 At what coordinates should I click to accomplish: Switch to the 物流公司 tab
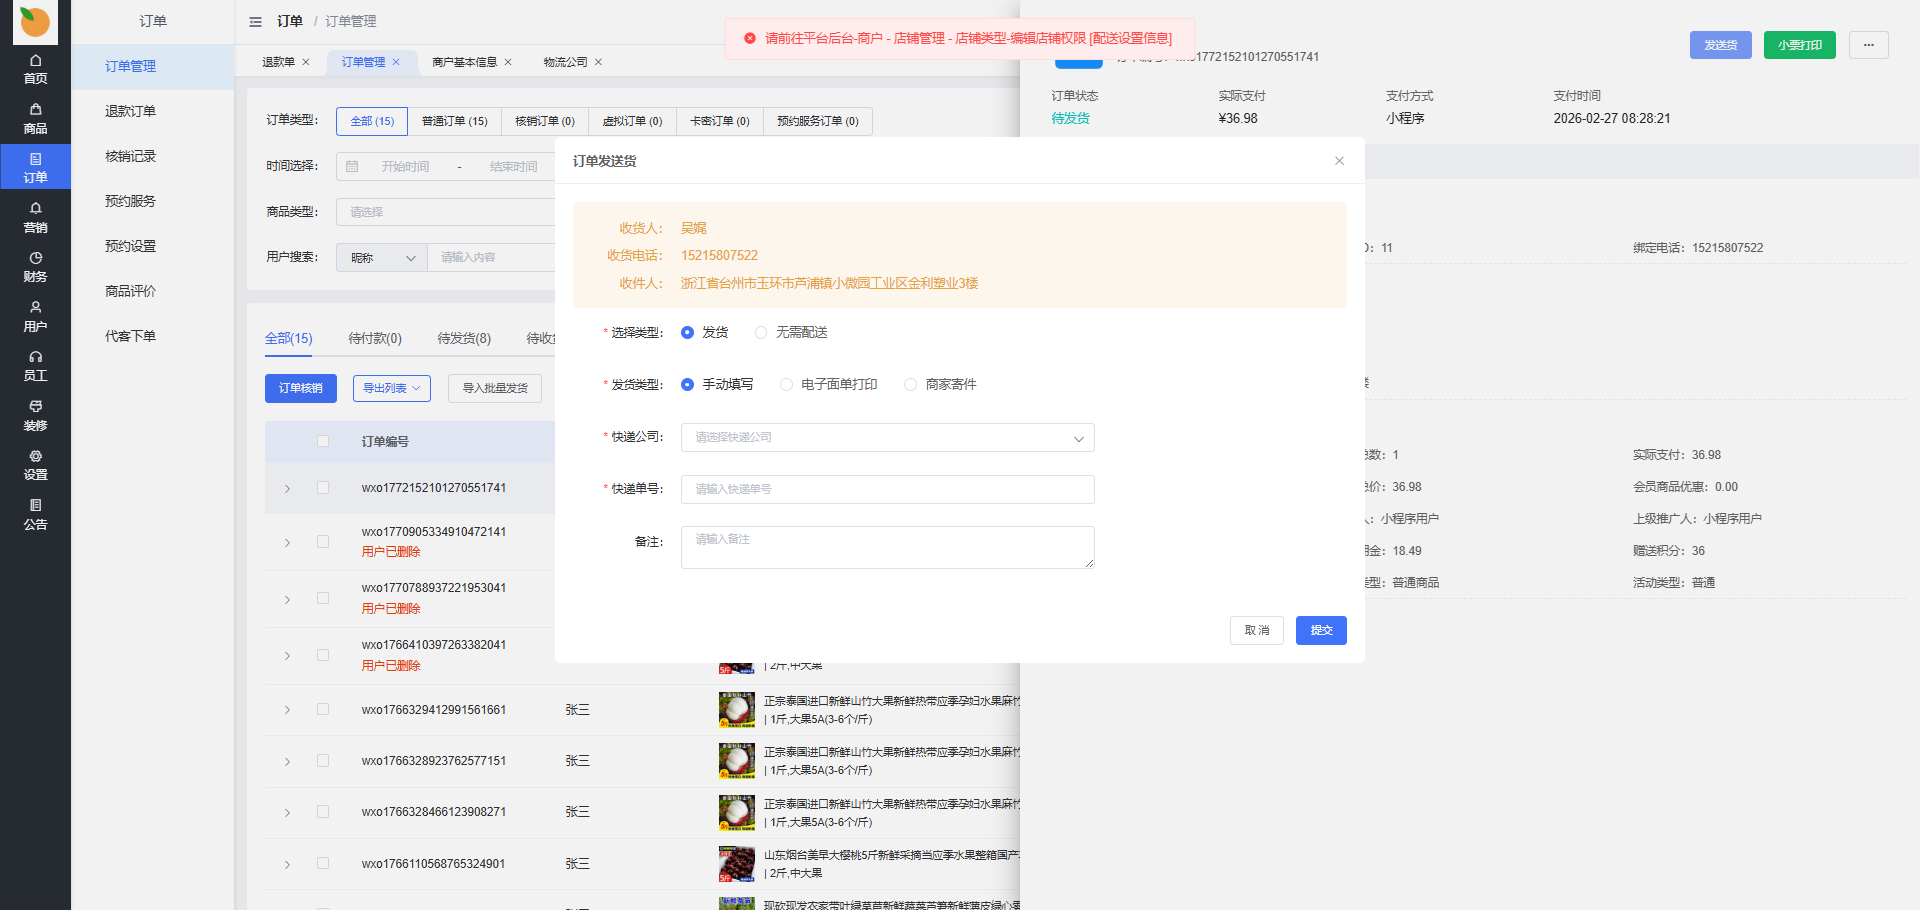565,62
